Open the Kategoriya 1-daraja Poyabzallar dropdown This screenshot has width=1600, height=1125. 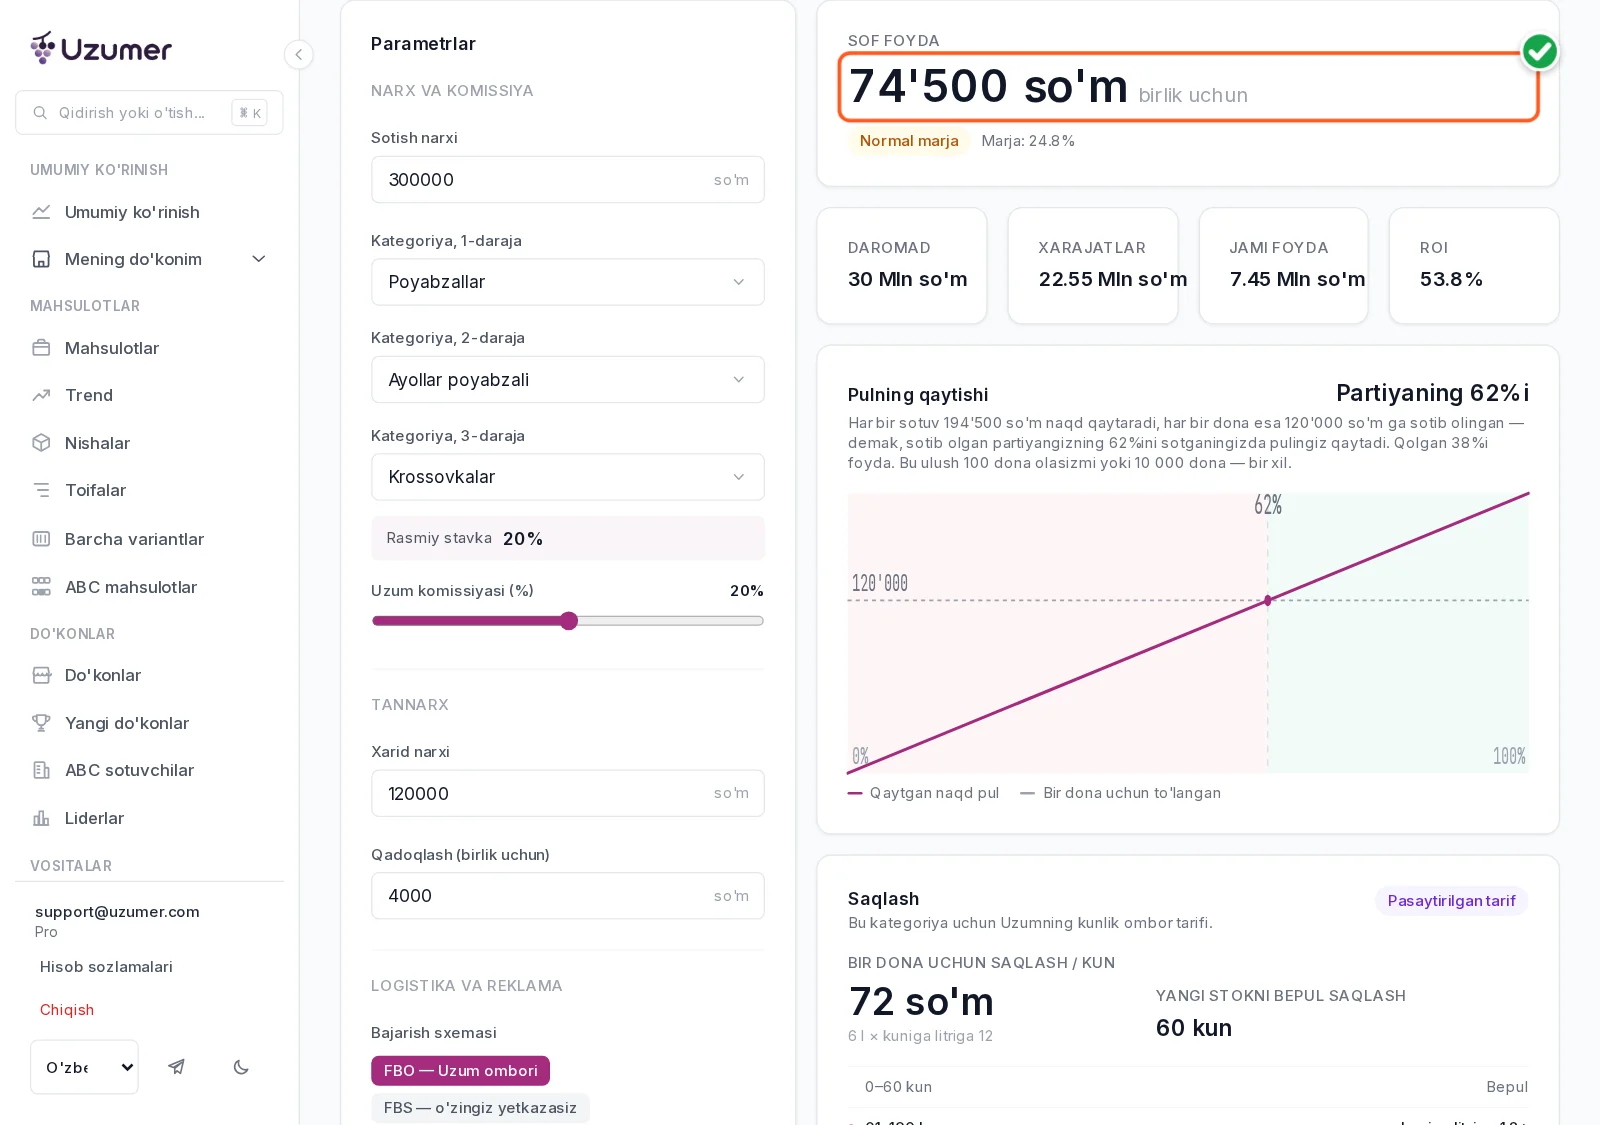568,282
